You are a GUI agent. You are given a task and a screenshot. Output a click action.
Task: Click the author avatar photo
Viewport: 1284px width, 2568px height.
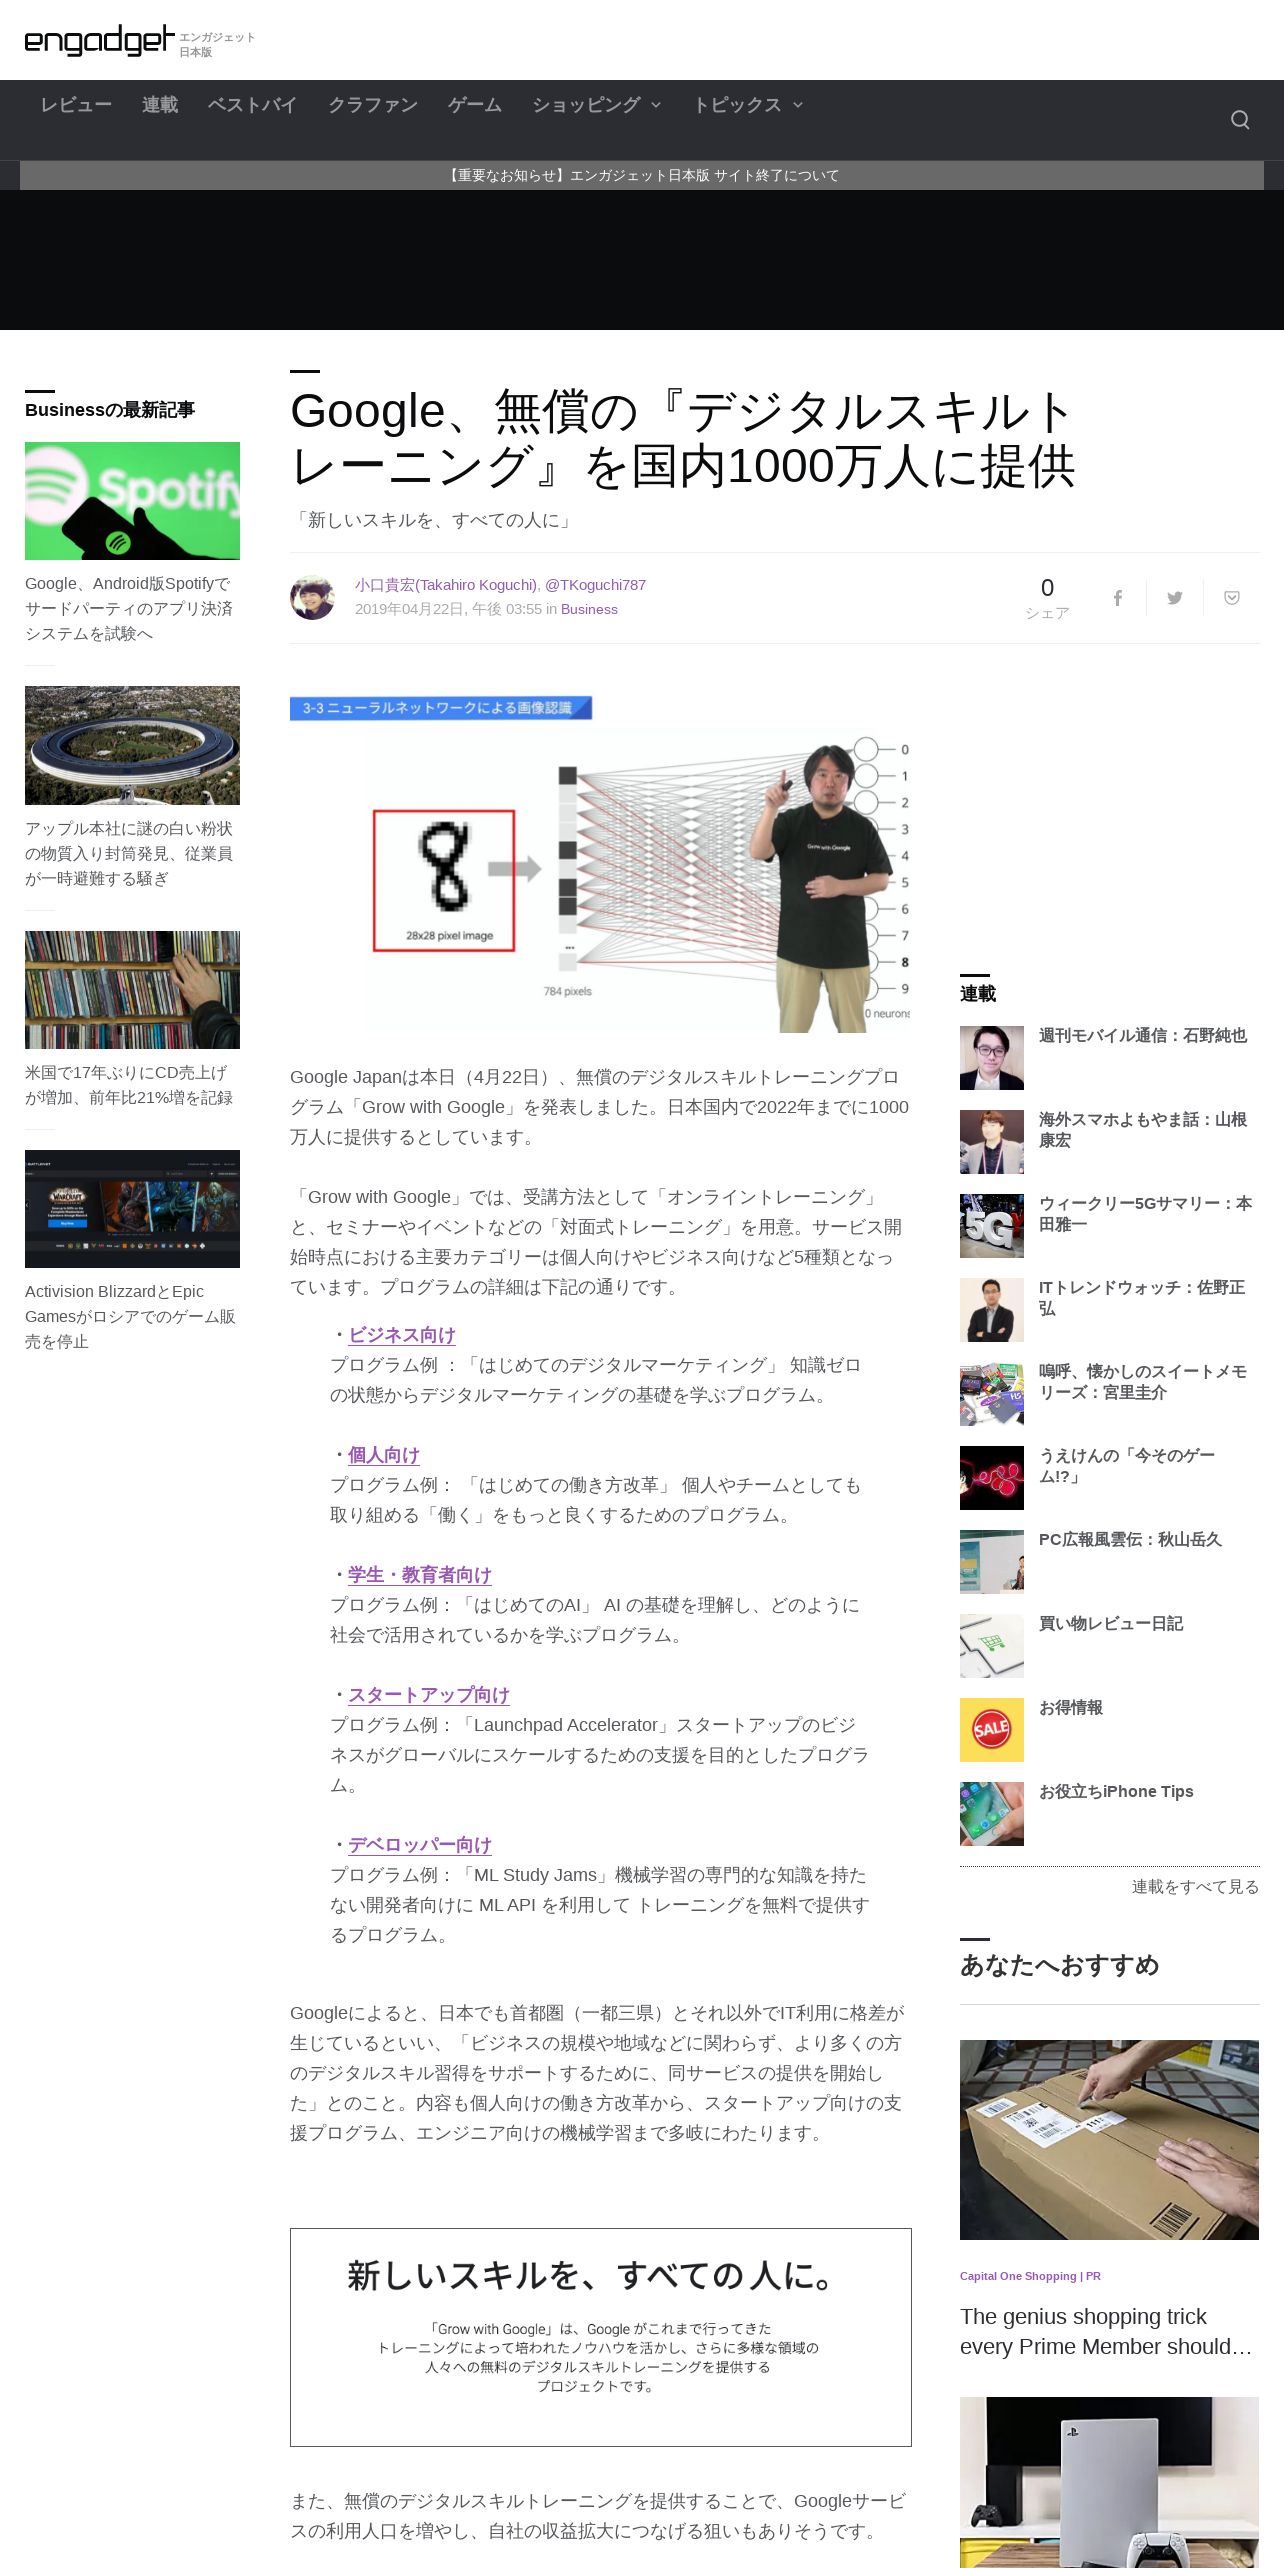coord(312,597)
